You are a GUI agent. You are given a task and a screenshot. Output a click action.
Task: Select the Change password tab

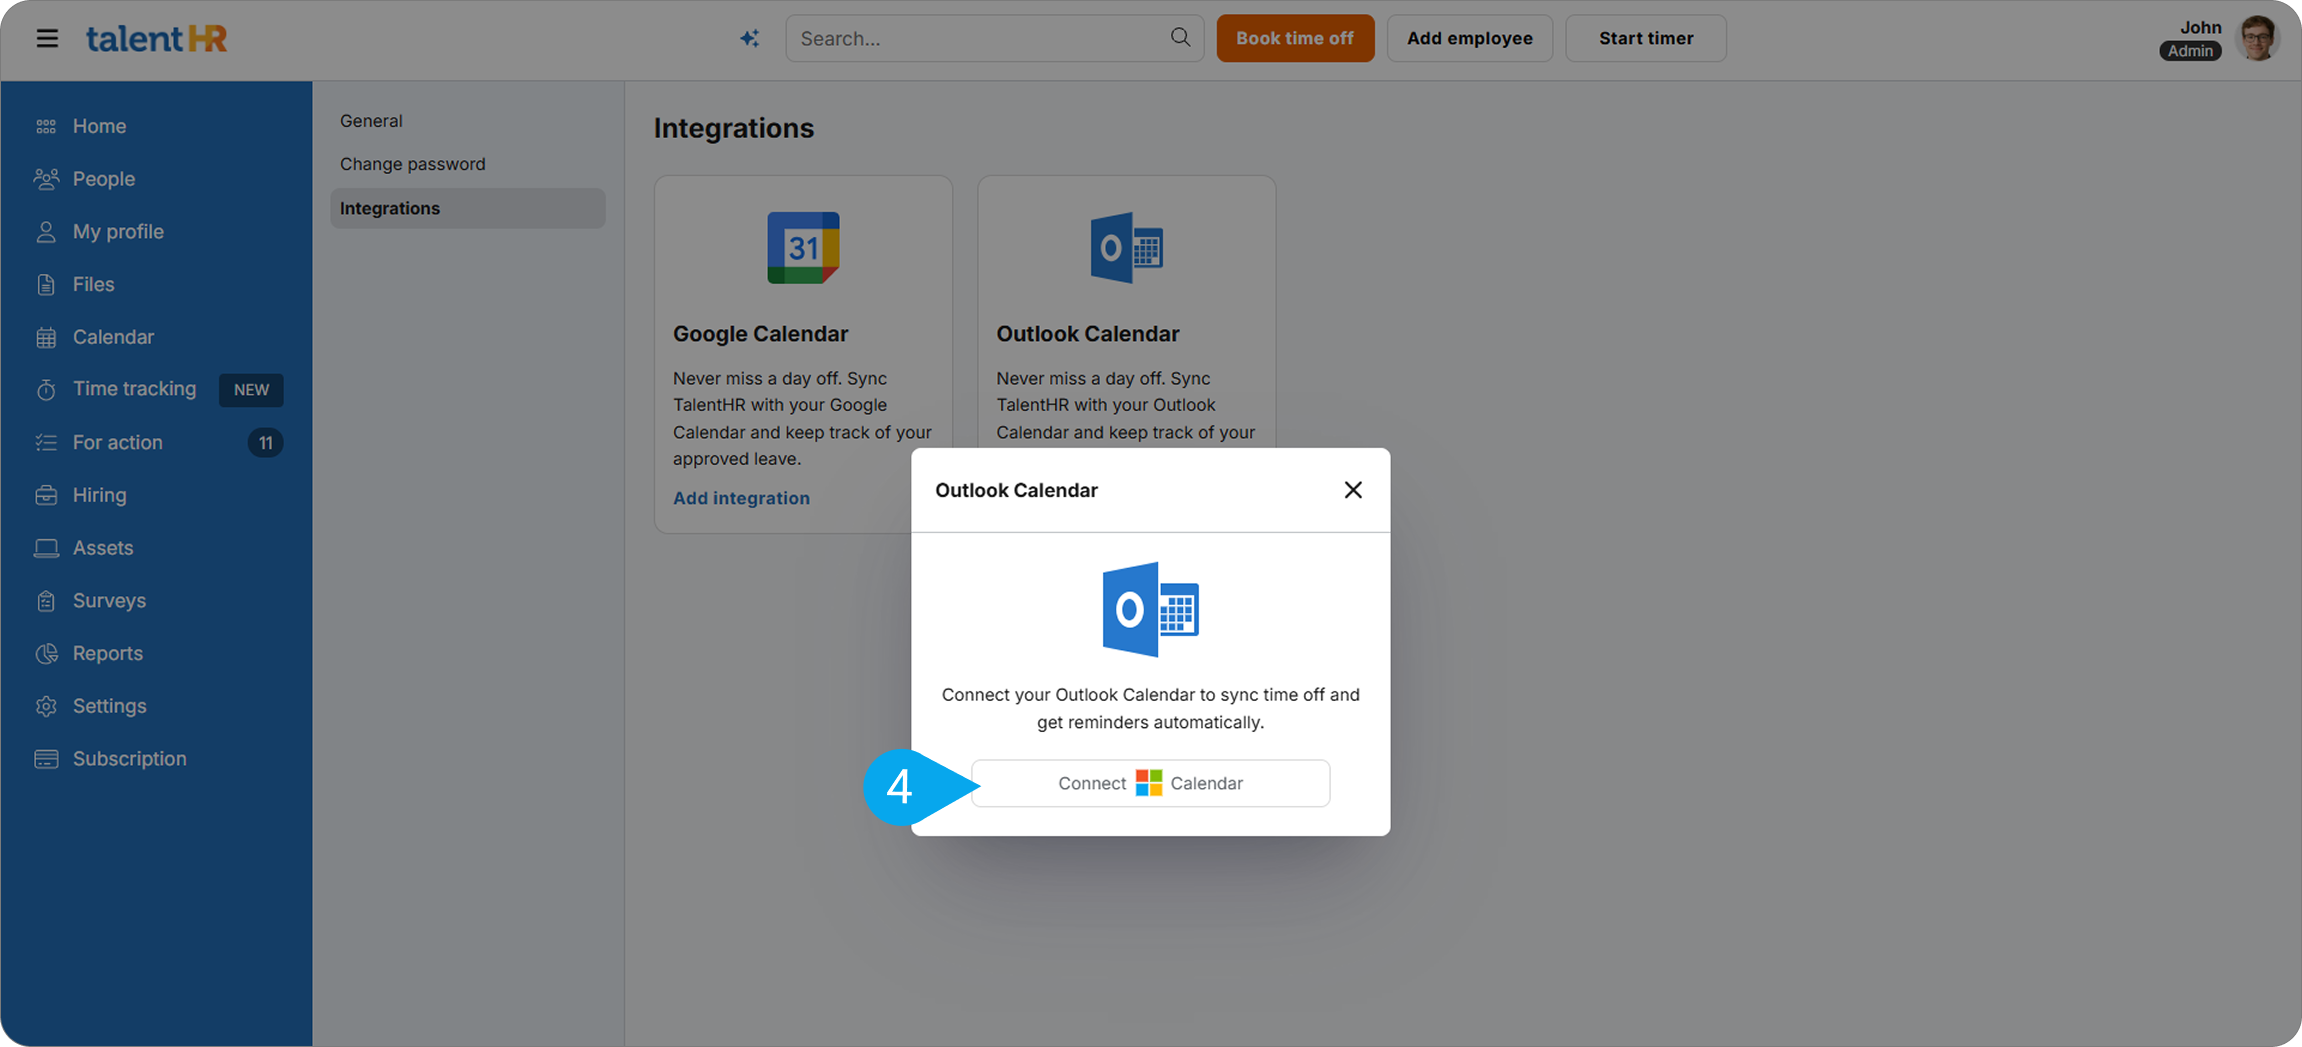[412, 164]
